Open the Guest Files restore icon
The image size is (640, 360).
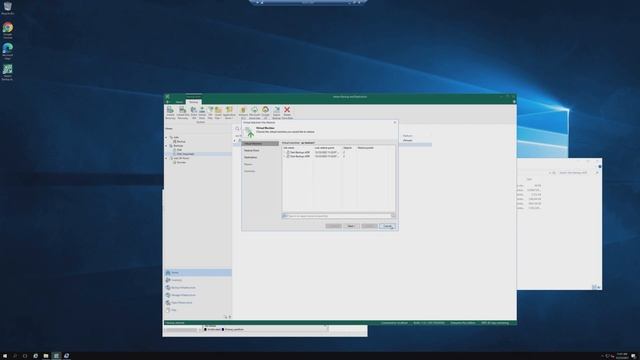pyautogui.click(x=218, y=112)
